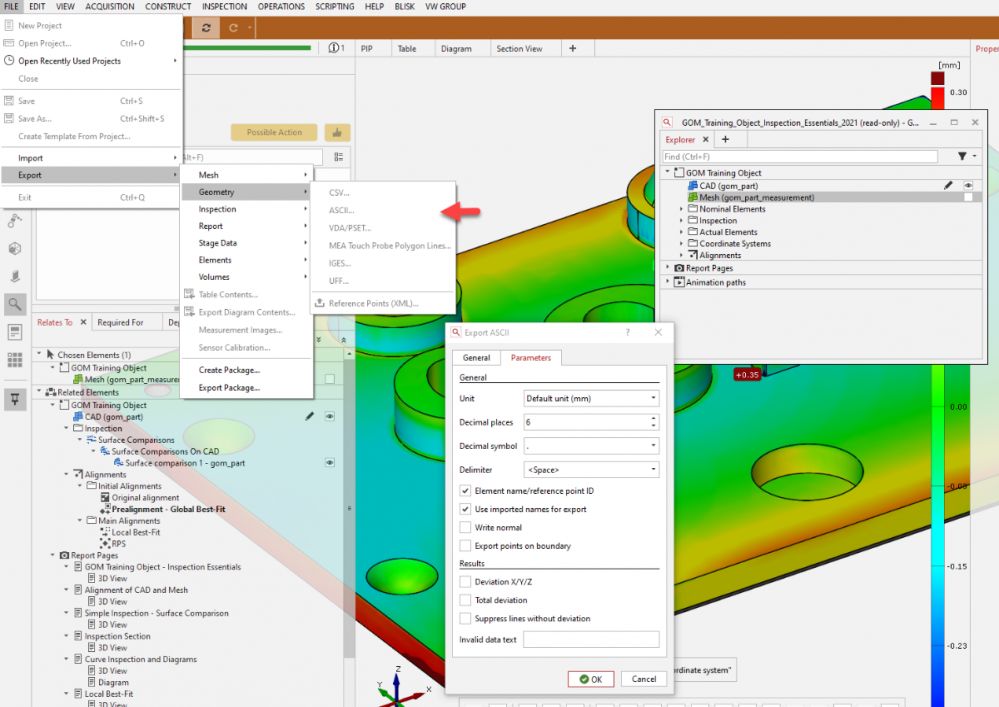Enable the Write normal checkbox
The width and height of the screenshot is (999, 707).
tap(465, 527)
